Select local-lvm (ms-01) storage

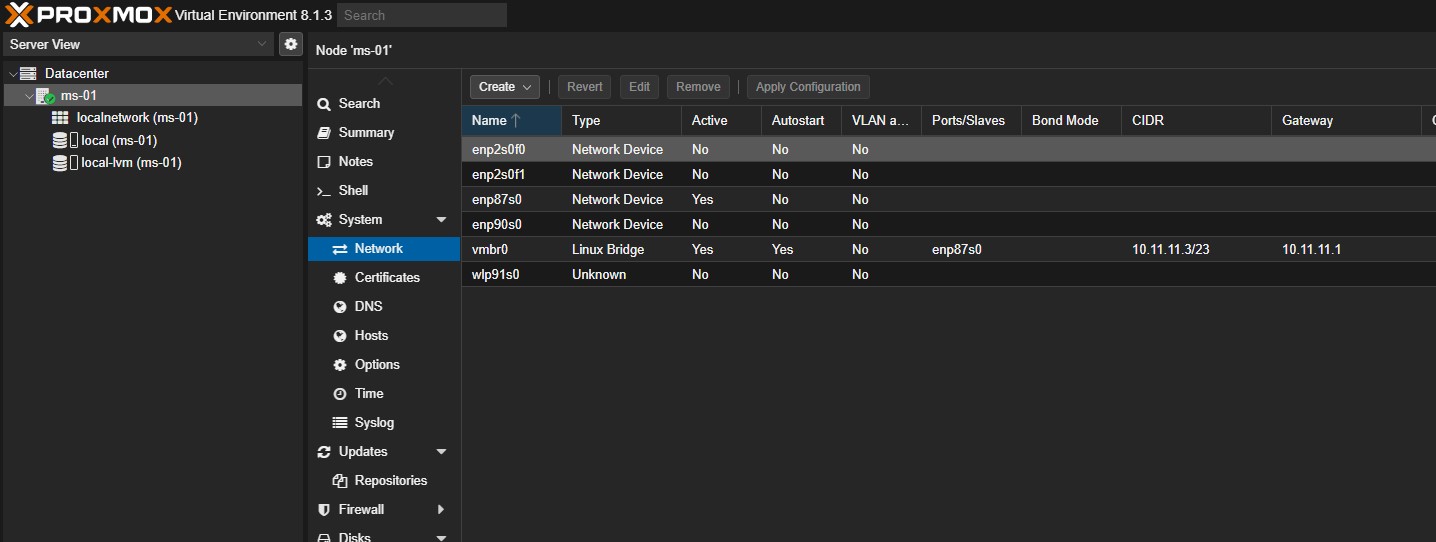[x=130, y=162]
